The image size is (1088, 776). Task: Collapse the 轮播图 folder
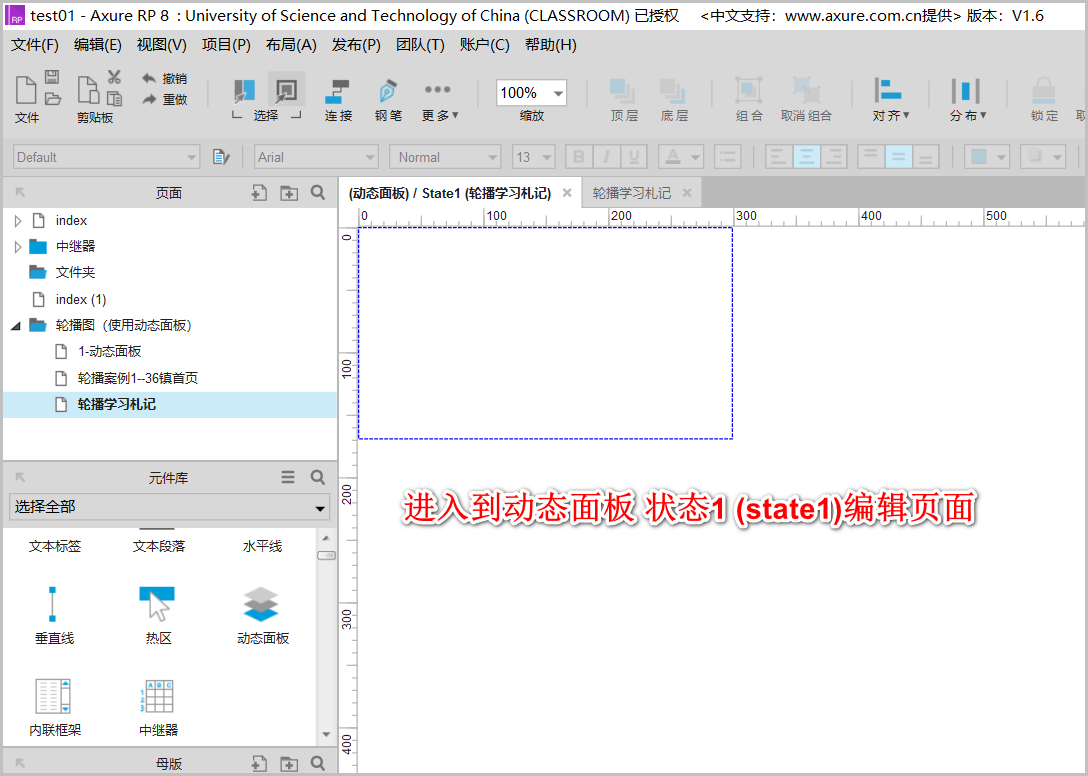point(16,326)
